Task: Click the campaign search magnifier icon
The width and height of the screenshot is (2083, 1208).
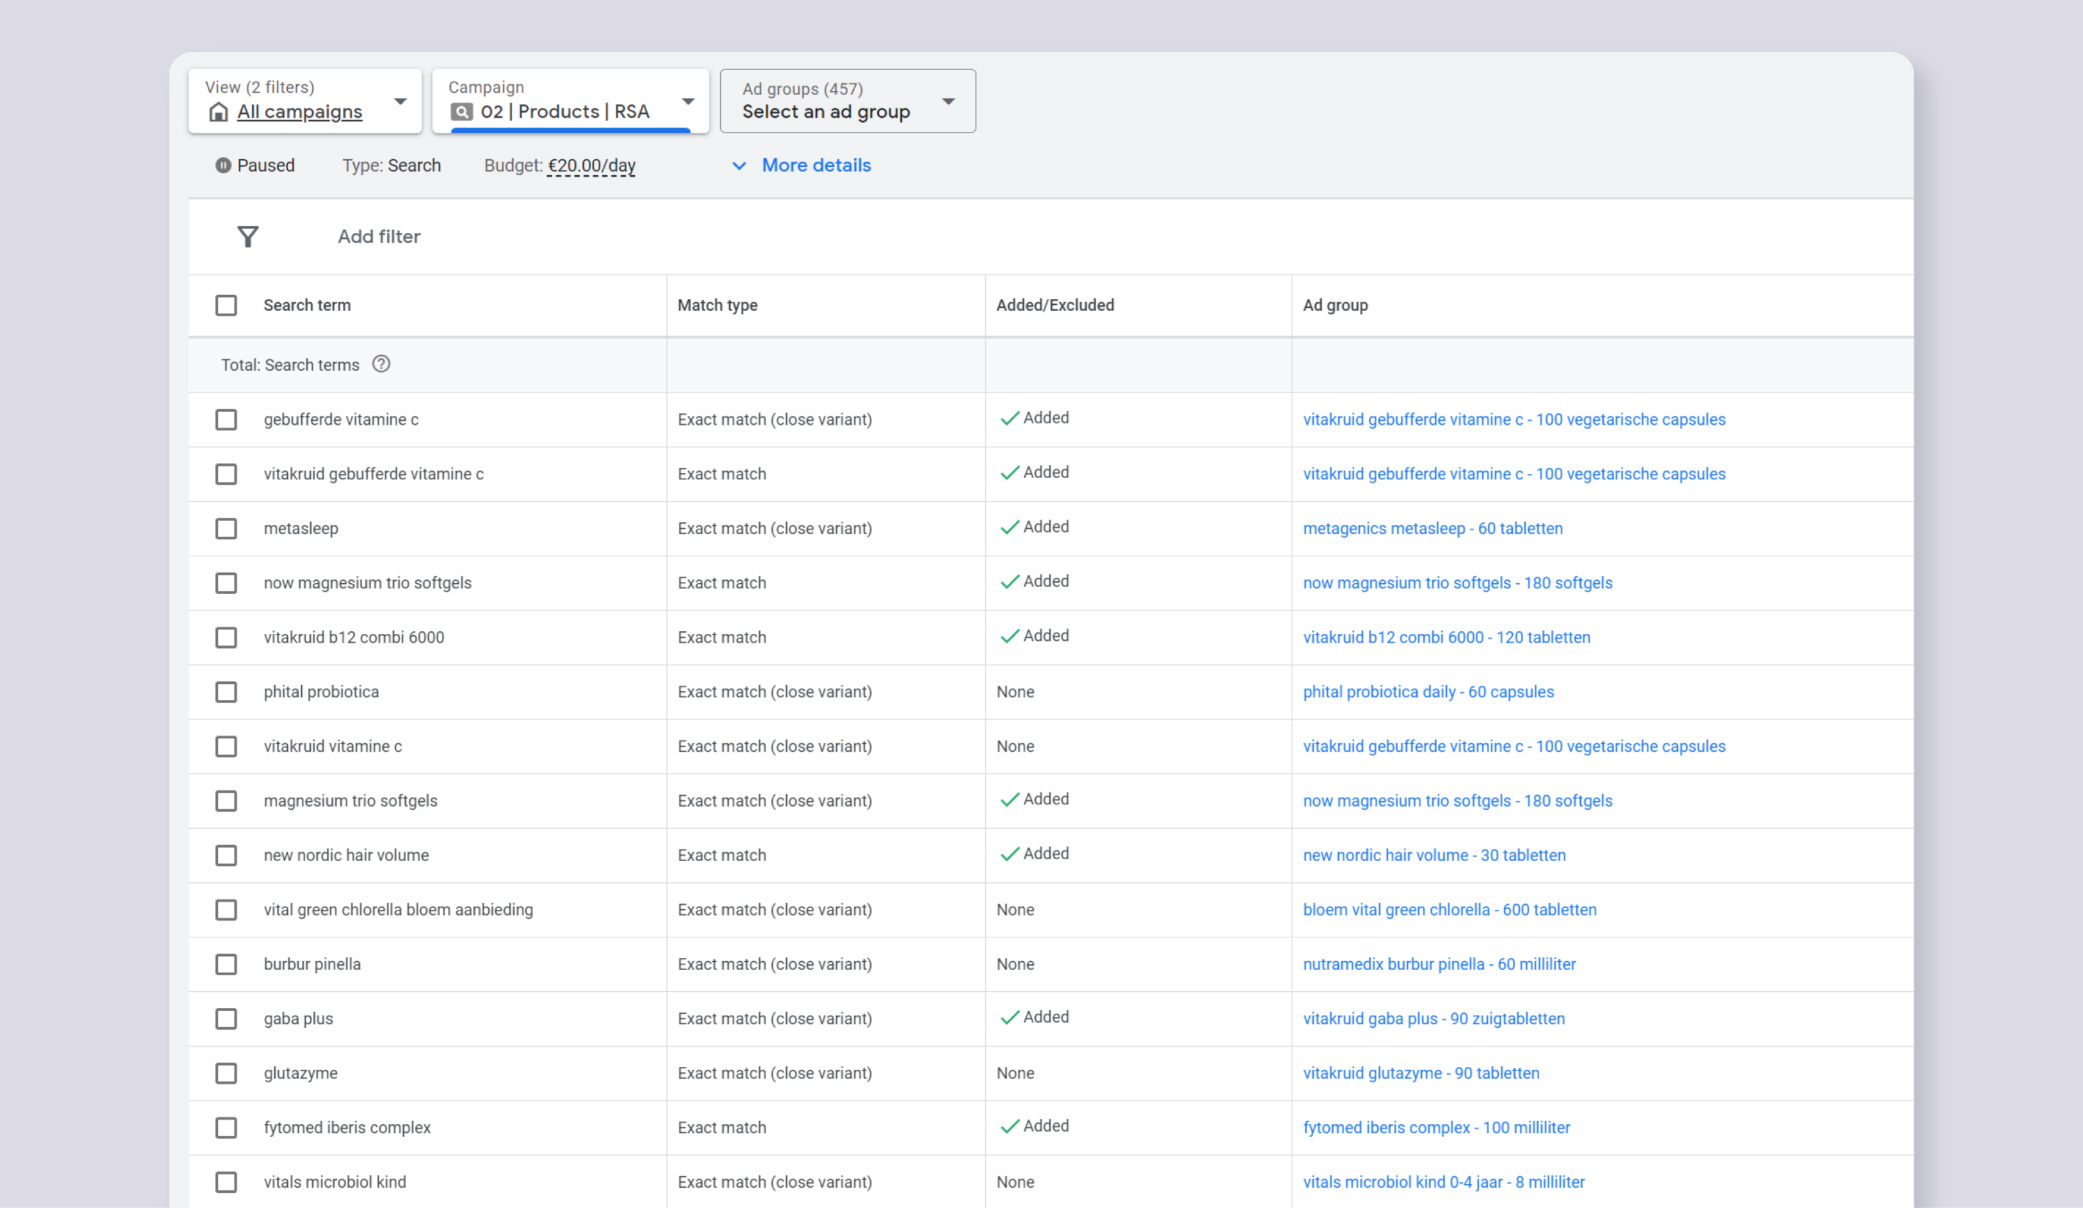Action: click(460, 111)
